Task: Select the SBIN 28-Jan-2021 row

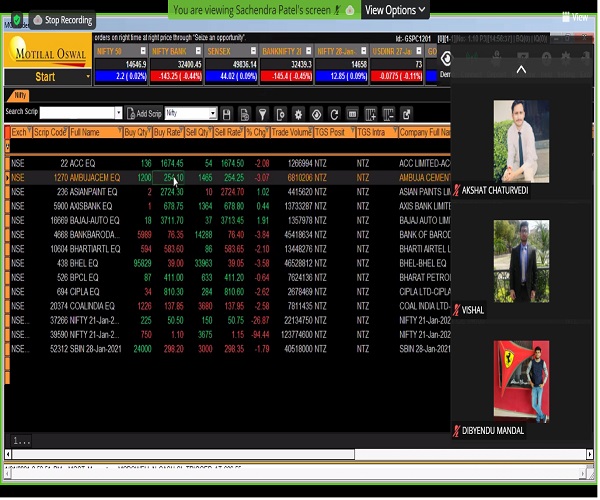Action: tap(228, 350)
